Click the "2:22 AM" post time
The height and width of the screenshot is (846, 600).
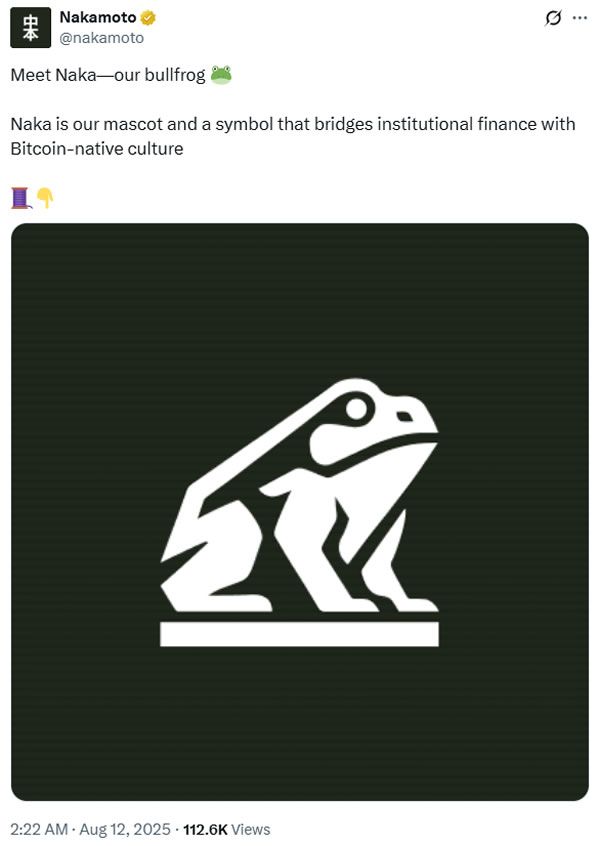40,829
